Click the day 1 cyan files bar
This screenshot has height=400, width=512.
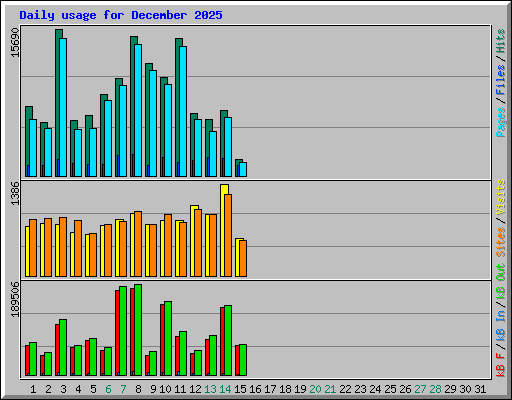tap(33, 148)
